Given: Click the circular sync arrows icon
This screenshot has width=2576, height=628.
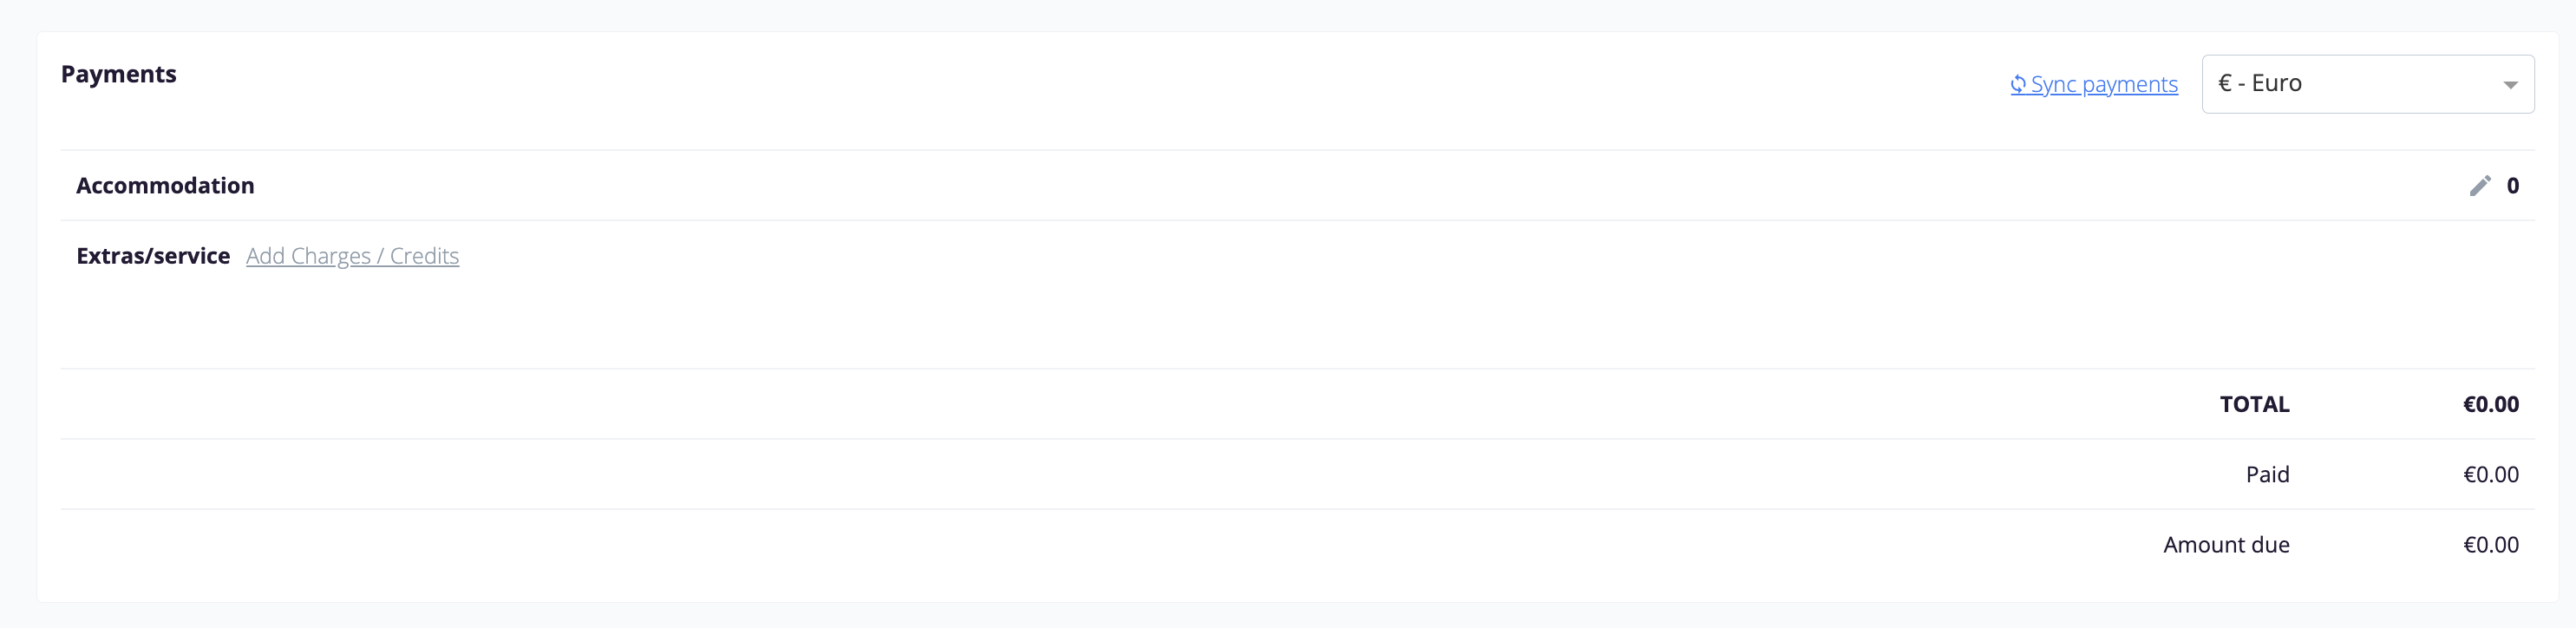Looking at the screenshot, I should [x=2018, y=84].
